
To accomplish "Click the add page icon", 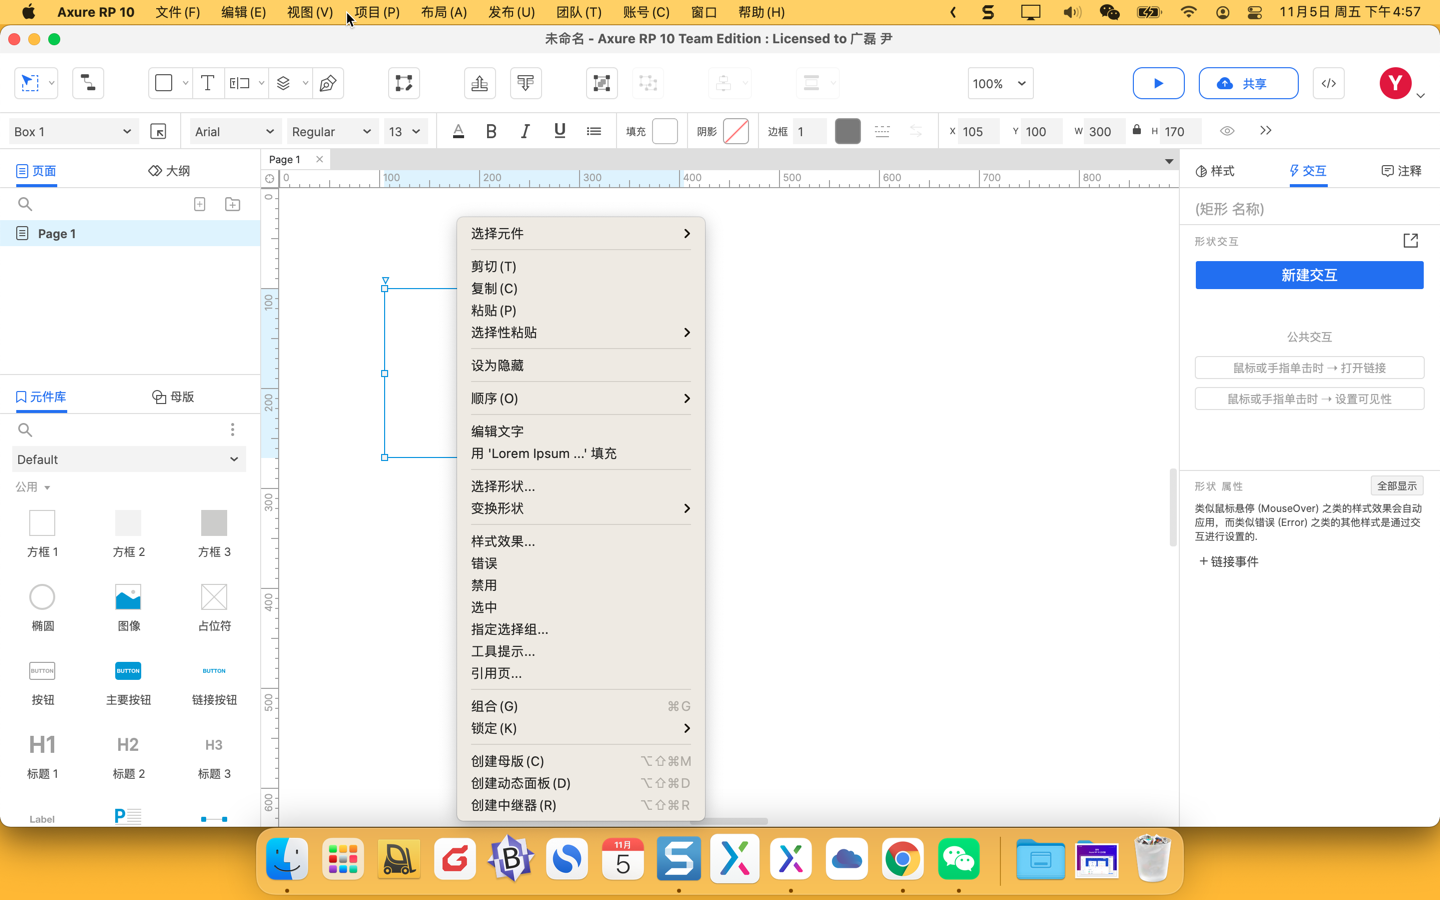I will (x=200, y=204).
